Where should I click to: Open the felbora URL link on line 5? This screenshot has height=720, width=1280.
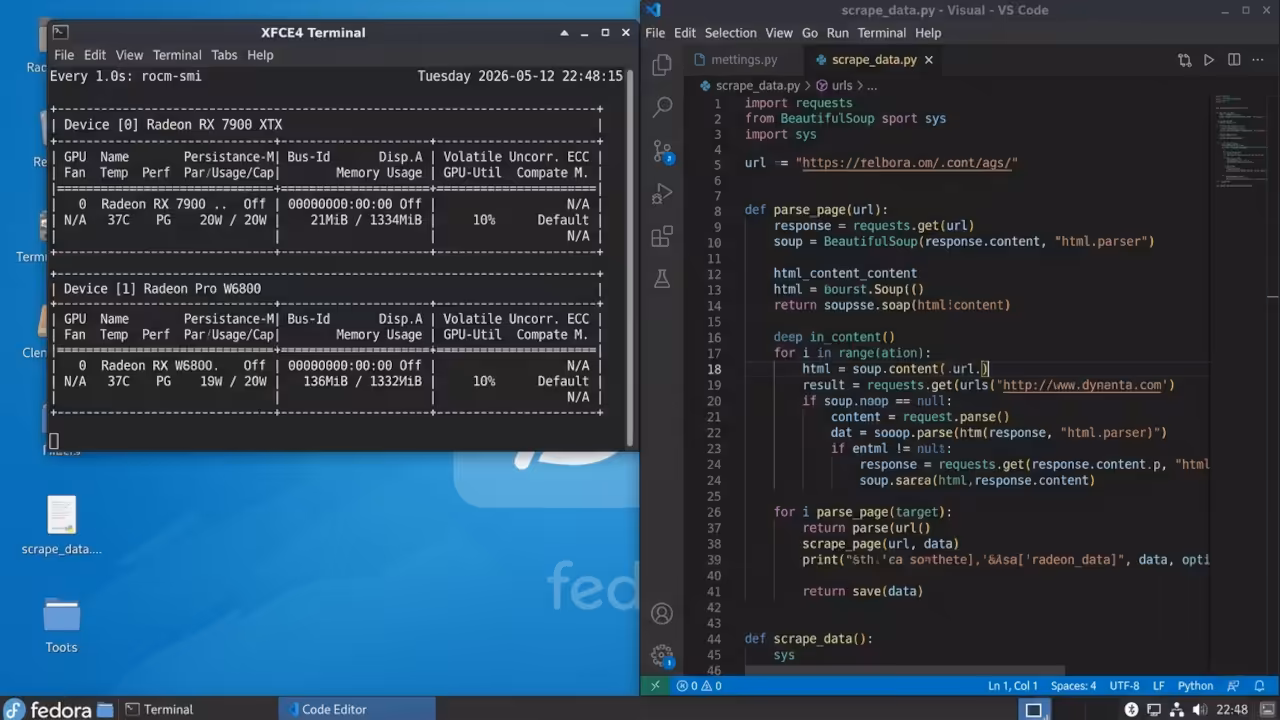[906, 162]
